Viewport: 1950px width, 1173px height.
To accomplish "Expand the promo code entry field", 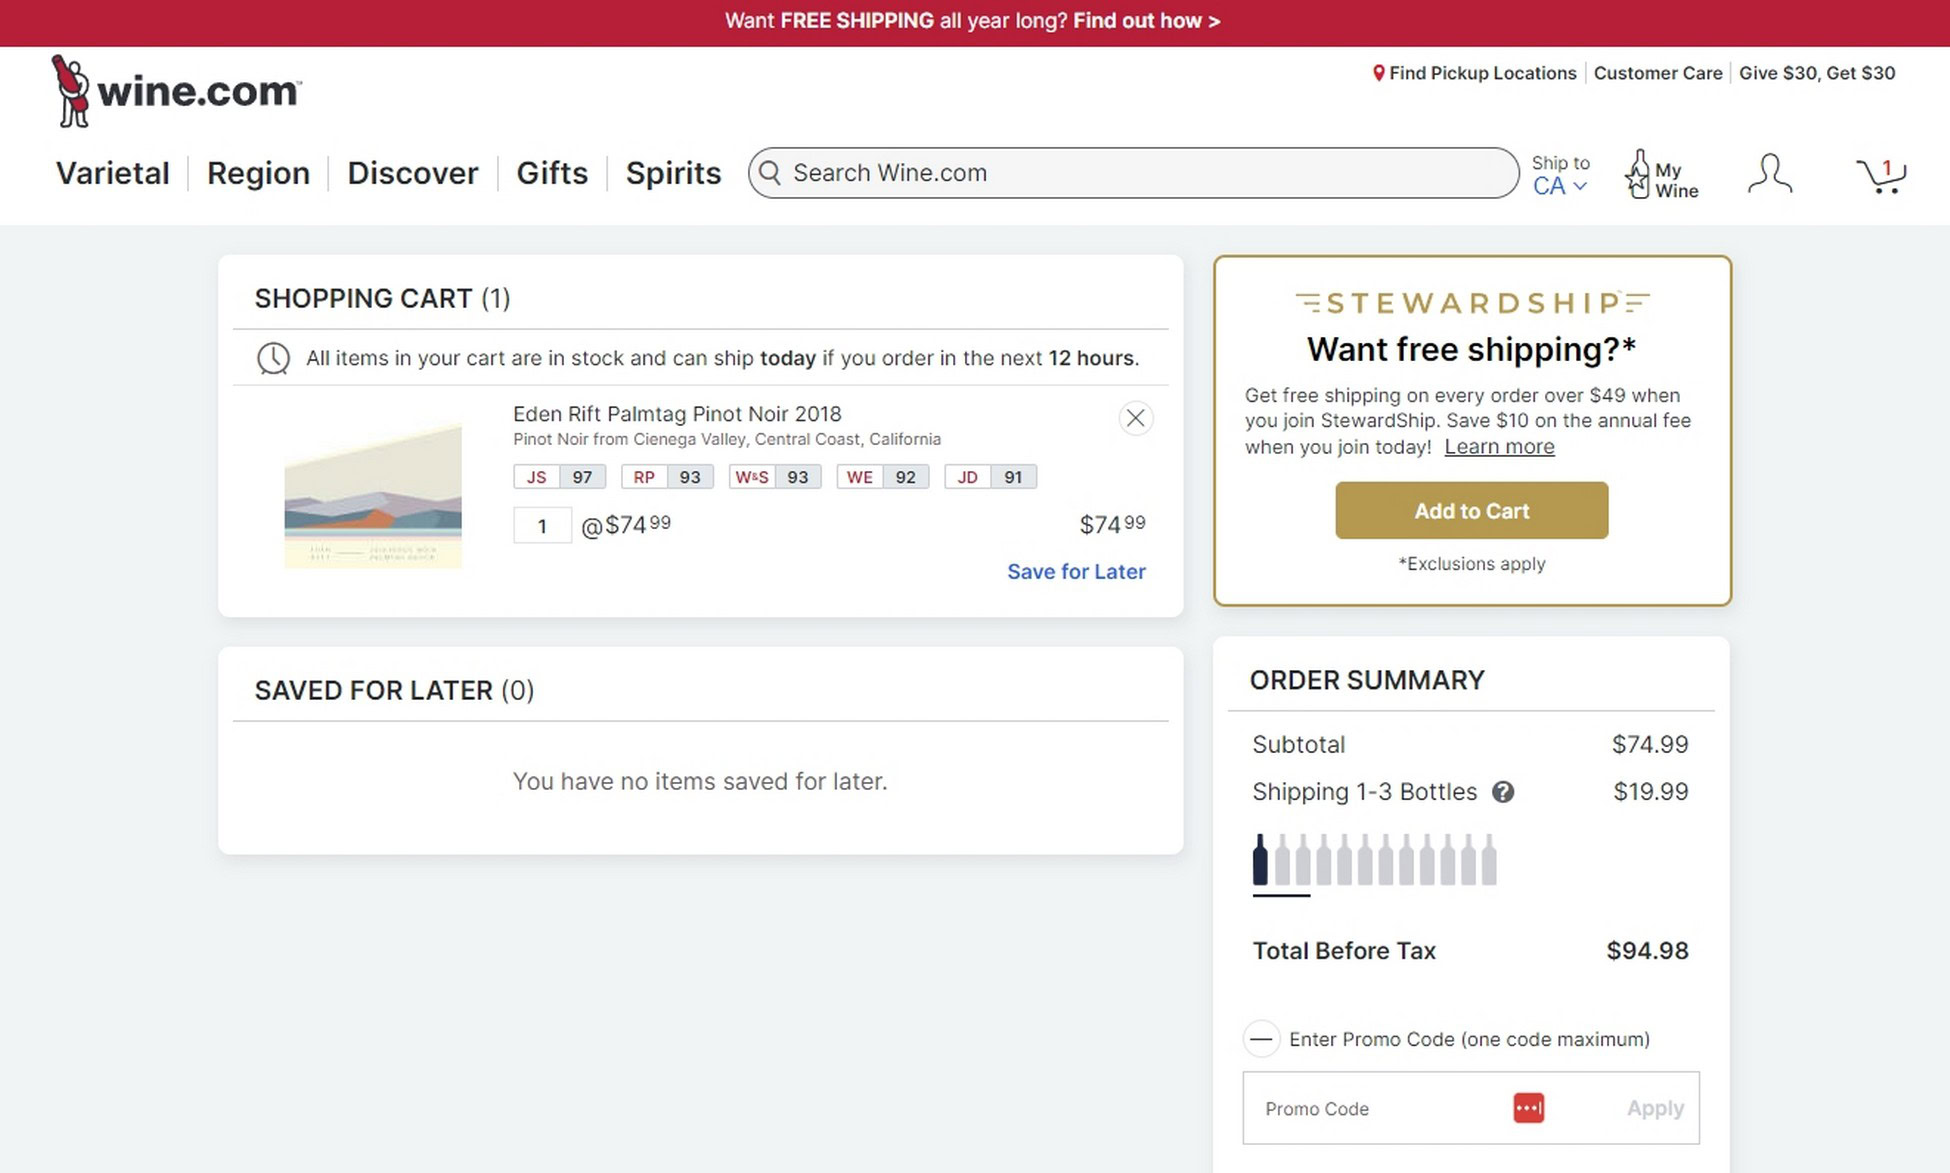I will coord(1262,1039).
